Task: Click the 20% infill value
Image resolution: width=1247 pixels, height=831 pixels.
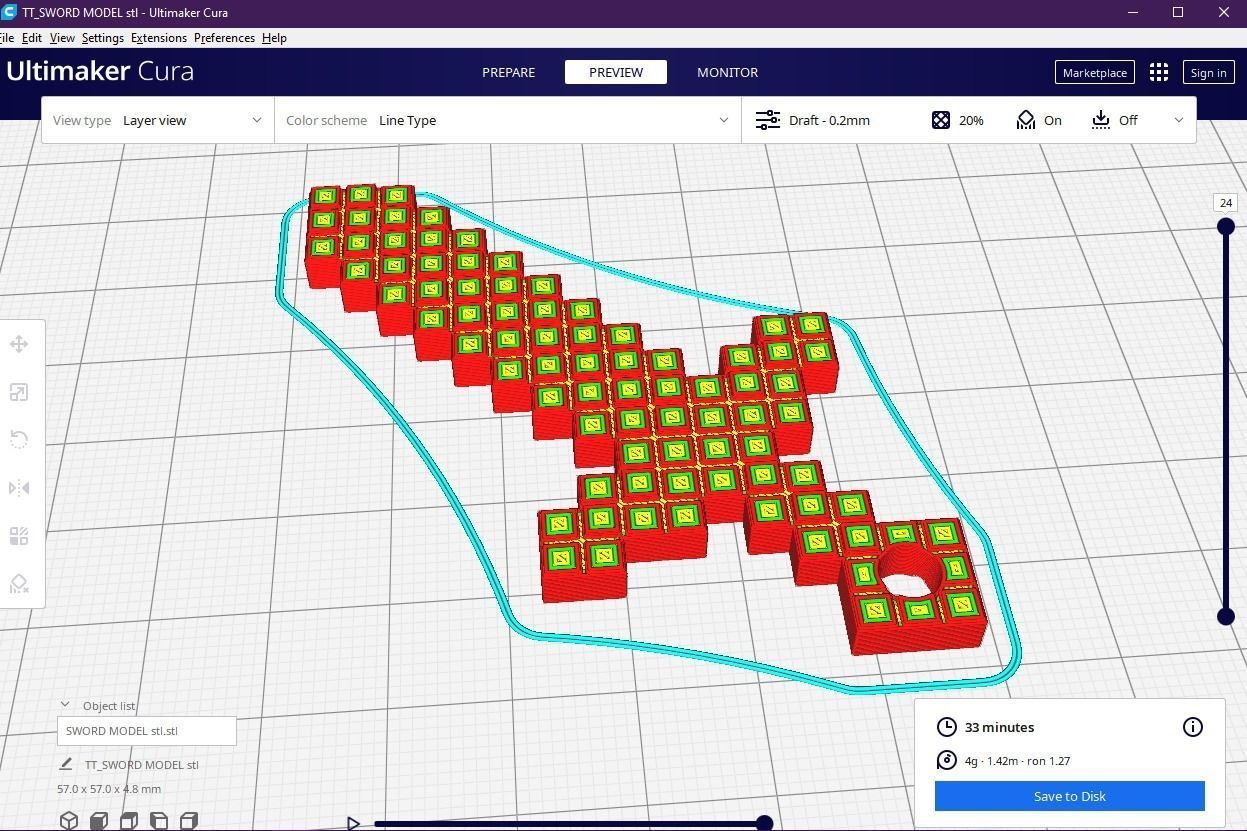Action: (x=971, y=120)
